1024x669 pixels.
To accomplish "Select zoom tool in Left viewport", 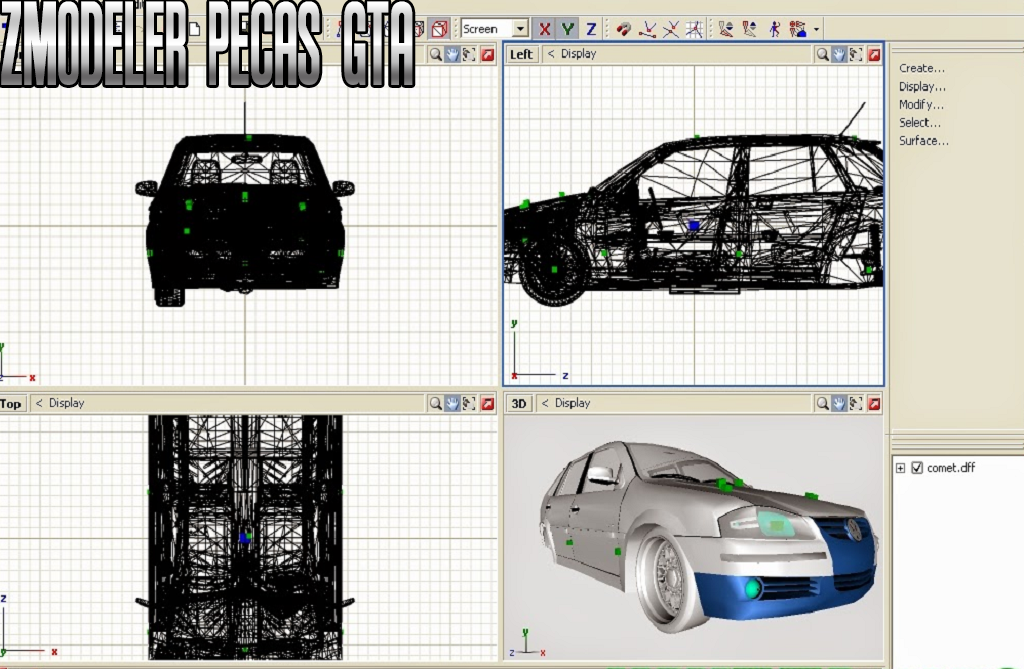I will [x=822, y=55].
